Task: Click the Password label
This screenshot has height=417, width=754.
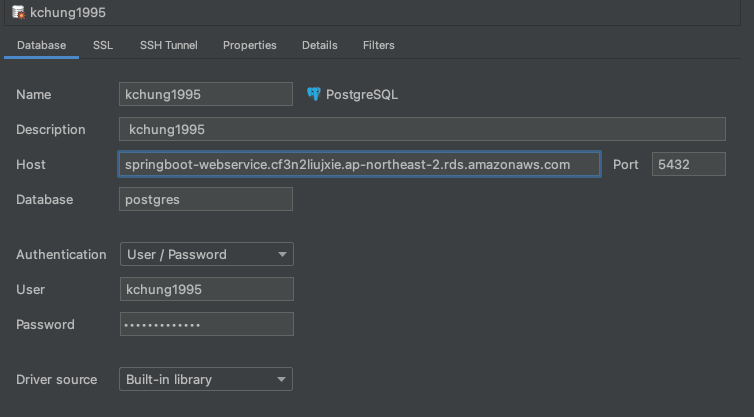Action: tap(45, 325)
